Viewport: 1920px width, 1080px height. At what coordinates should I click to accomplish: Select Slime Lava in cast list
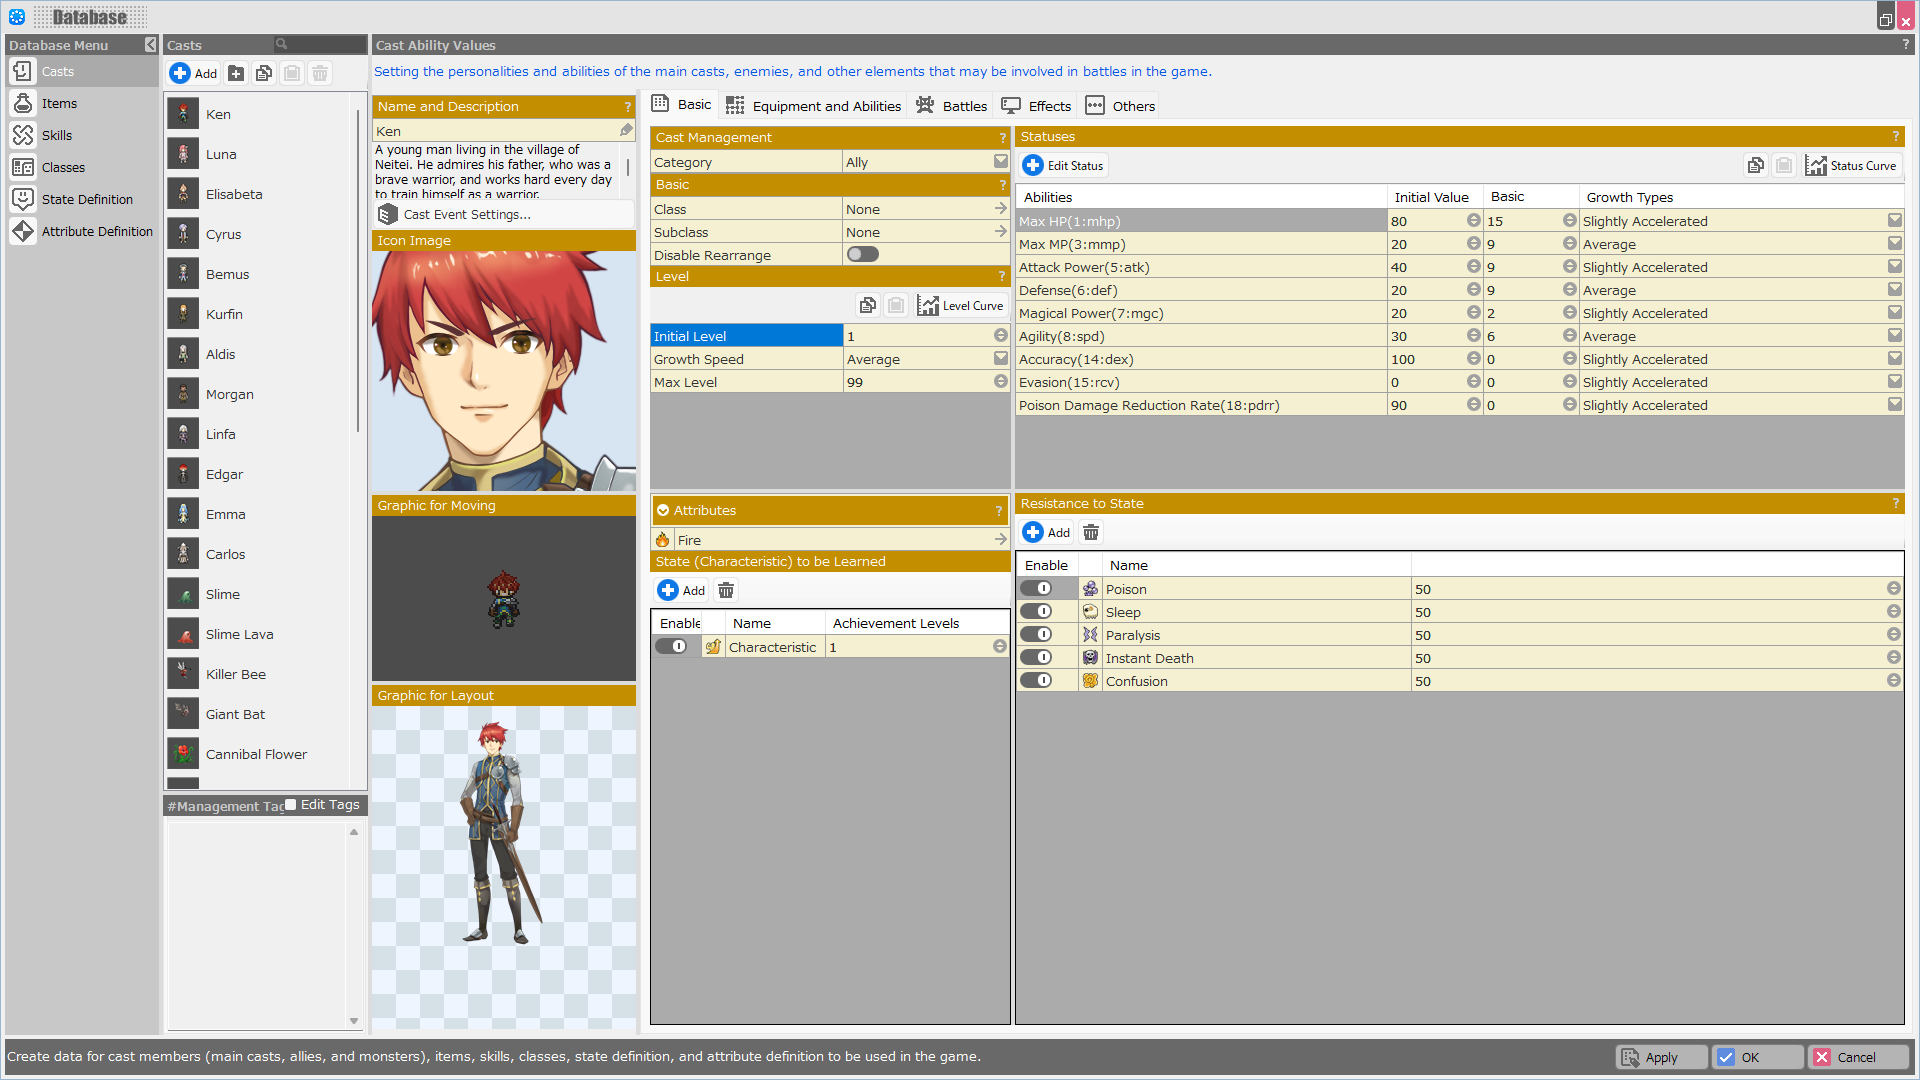pos(239,634)
